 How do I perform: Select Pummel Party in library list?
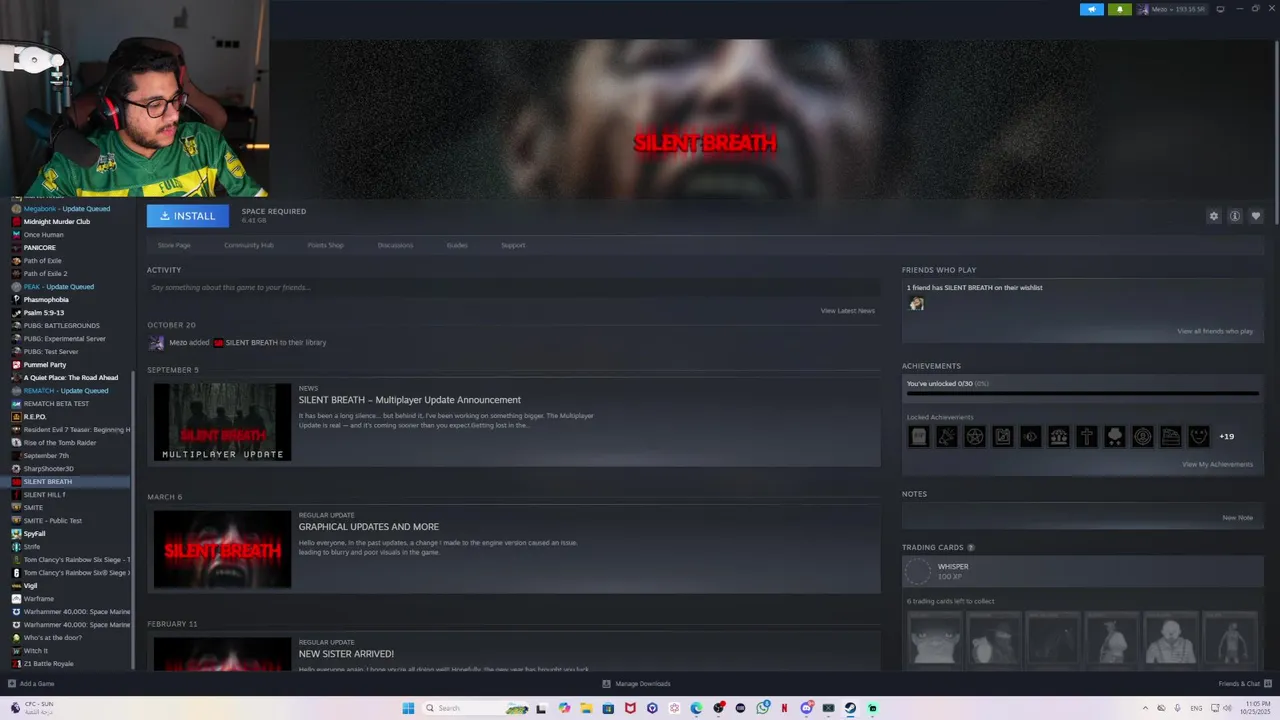(x=45, y=365)
